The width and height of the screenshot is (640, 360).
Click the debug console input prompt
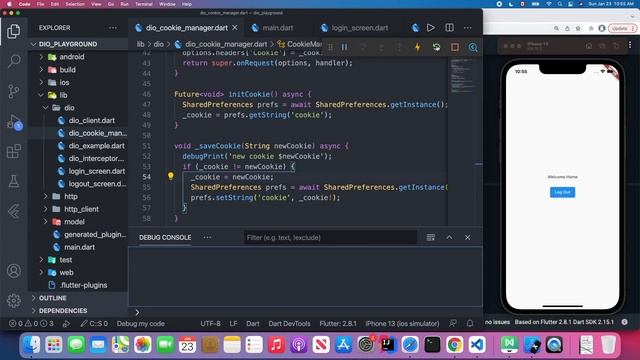[x=305, y=313]
